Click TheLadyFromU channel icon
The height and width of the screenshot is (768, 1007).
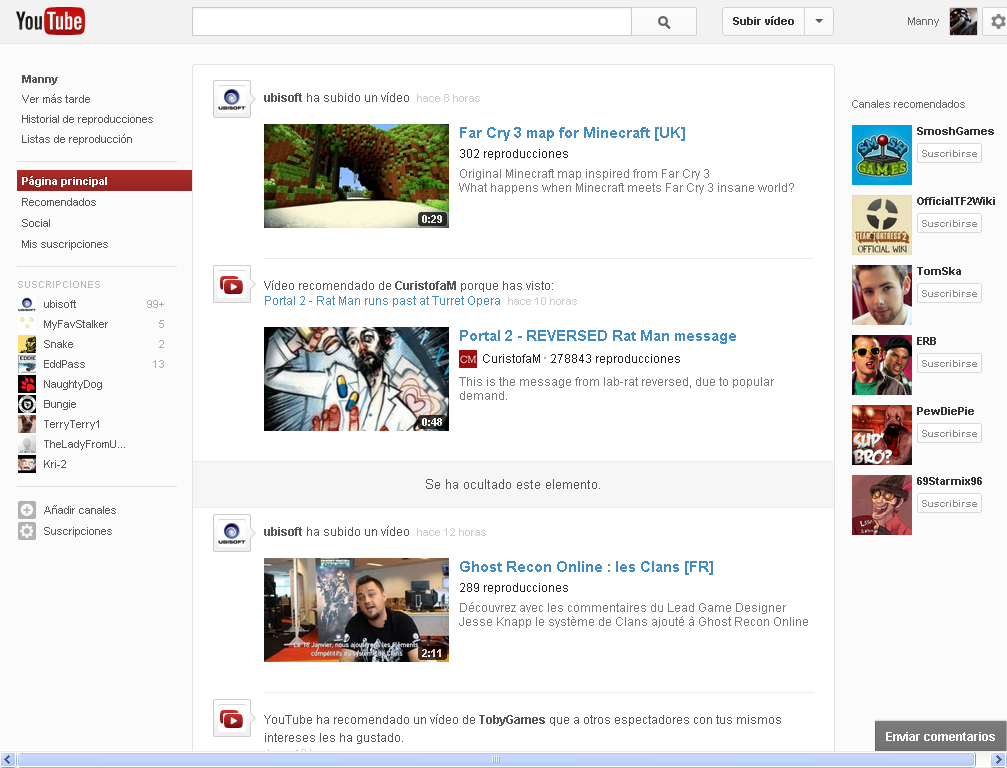point(27,444)
